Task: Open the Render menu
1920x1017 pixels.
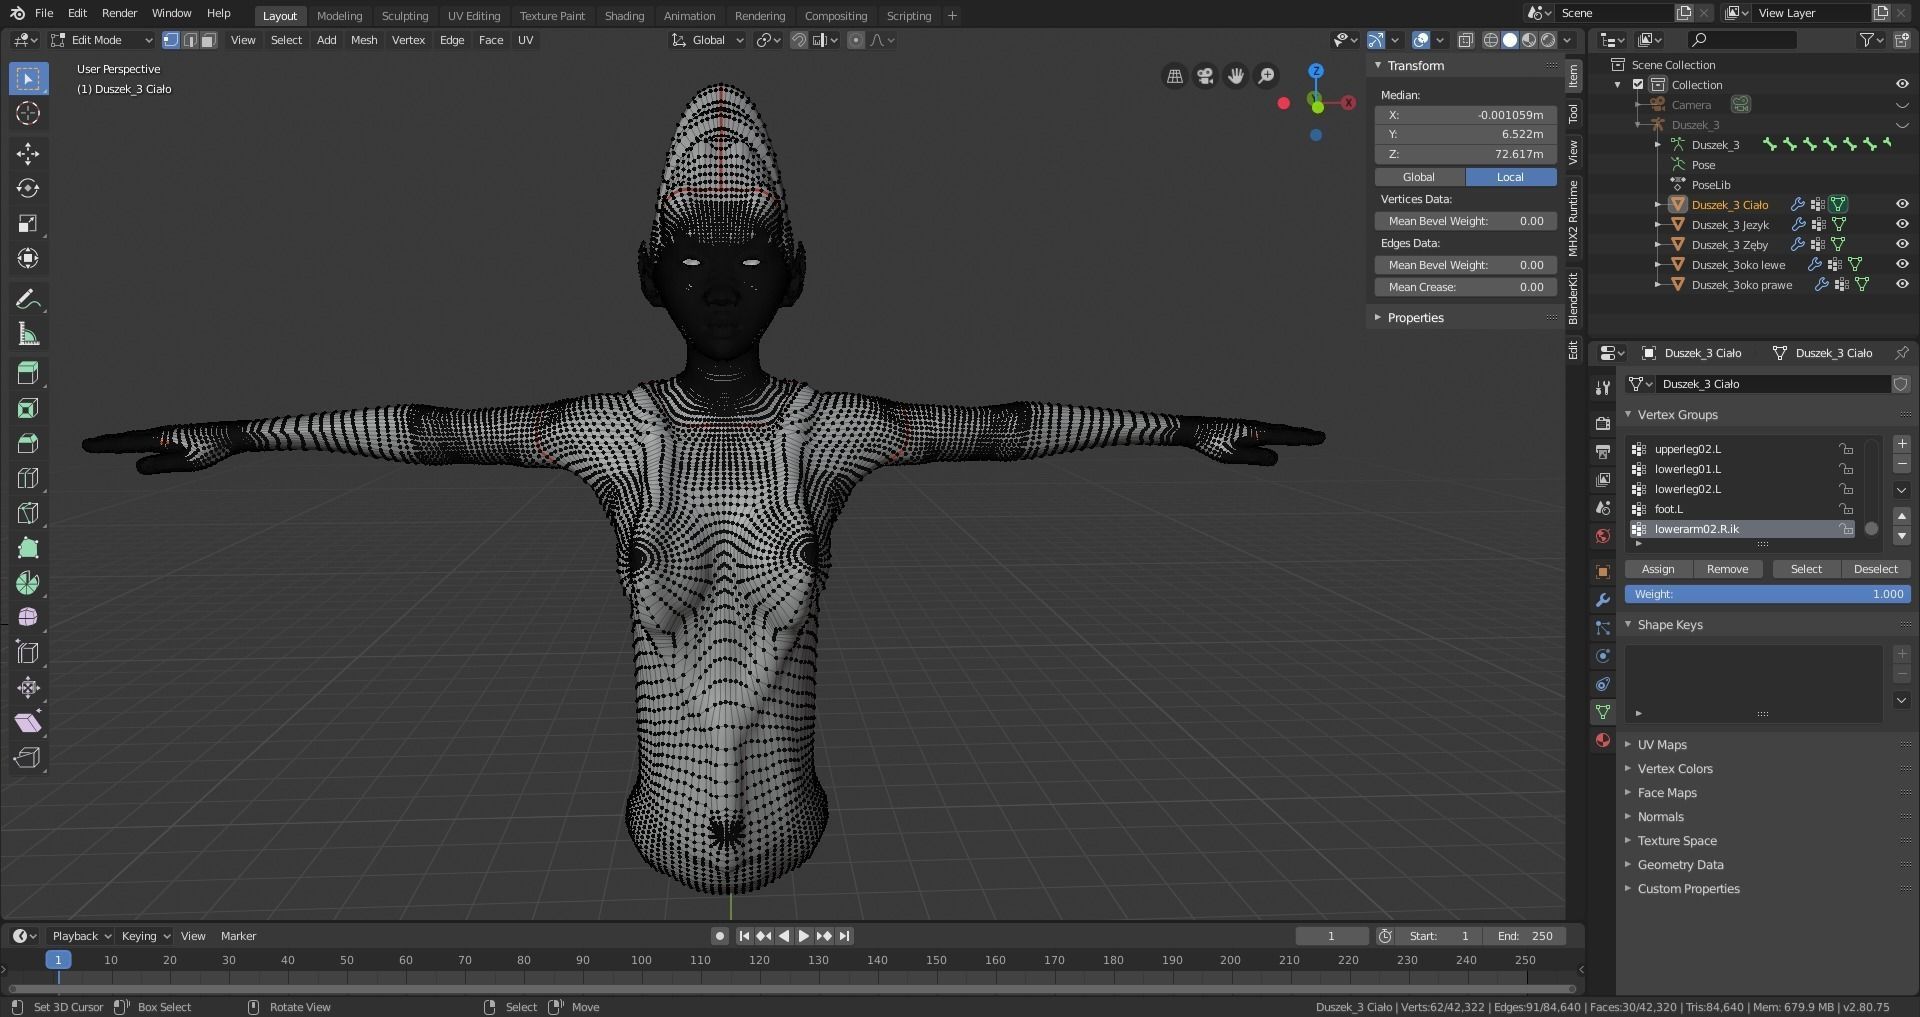Action: click(119, 13)
